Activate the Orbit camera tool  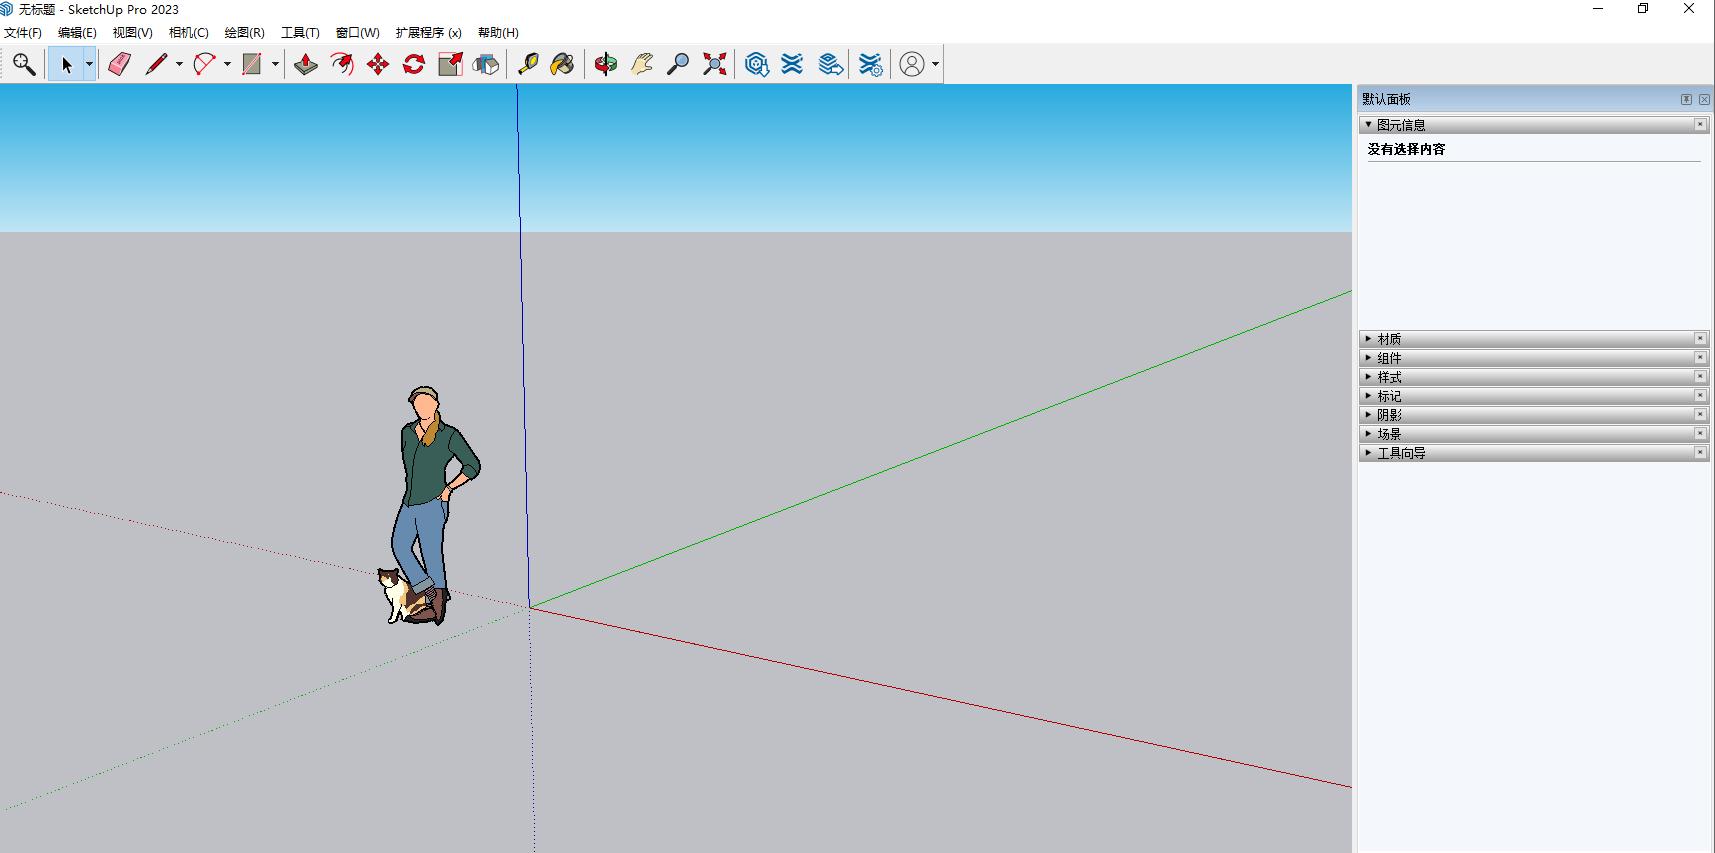click(x=606, y=65)
